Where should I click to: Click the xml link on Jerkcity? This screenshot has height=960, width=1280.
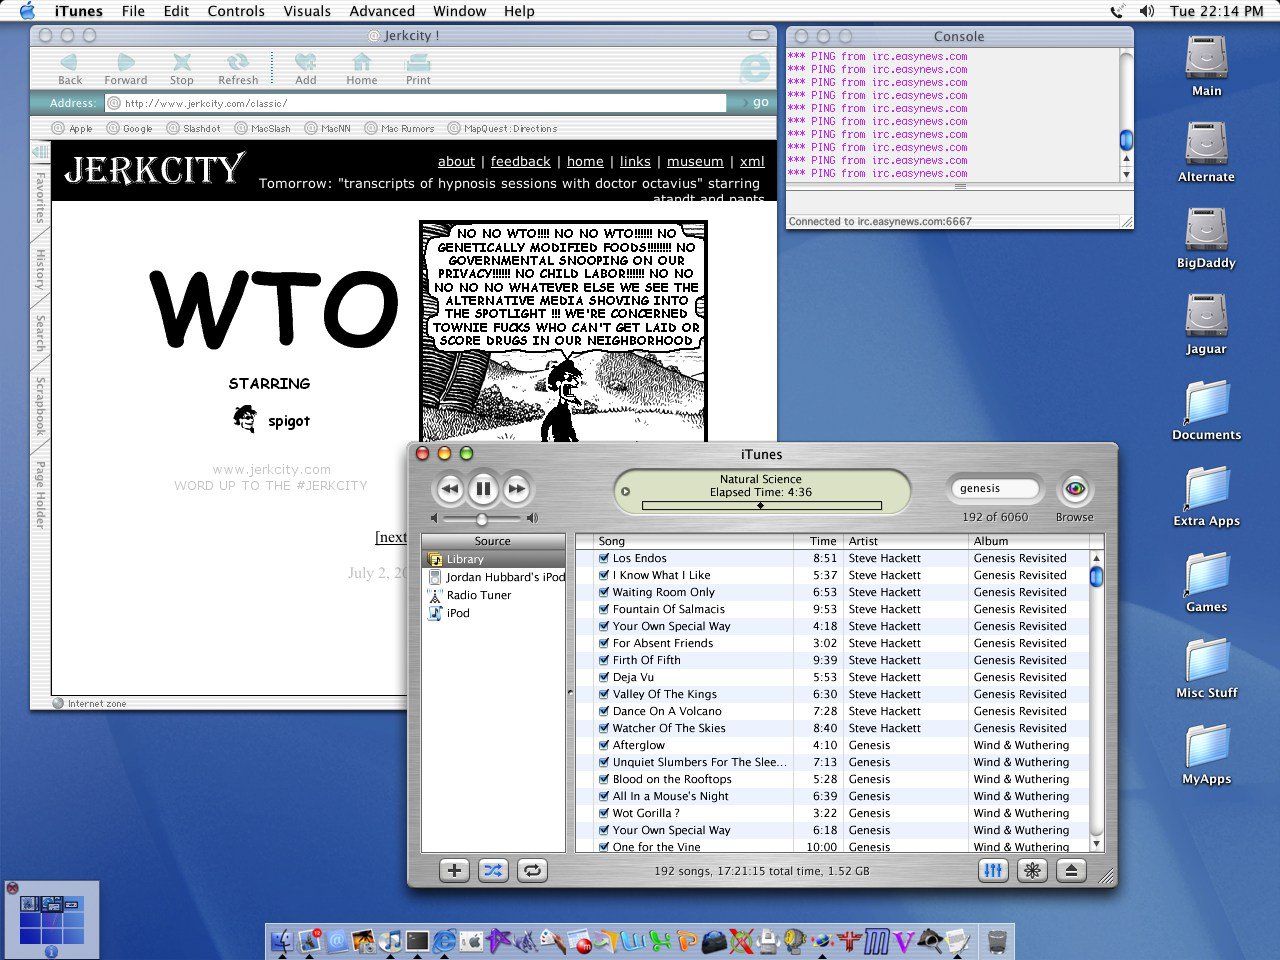coord(752,161)
